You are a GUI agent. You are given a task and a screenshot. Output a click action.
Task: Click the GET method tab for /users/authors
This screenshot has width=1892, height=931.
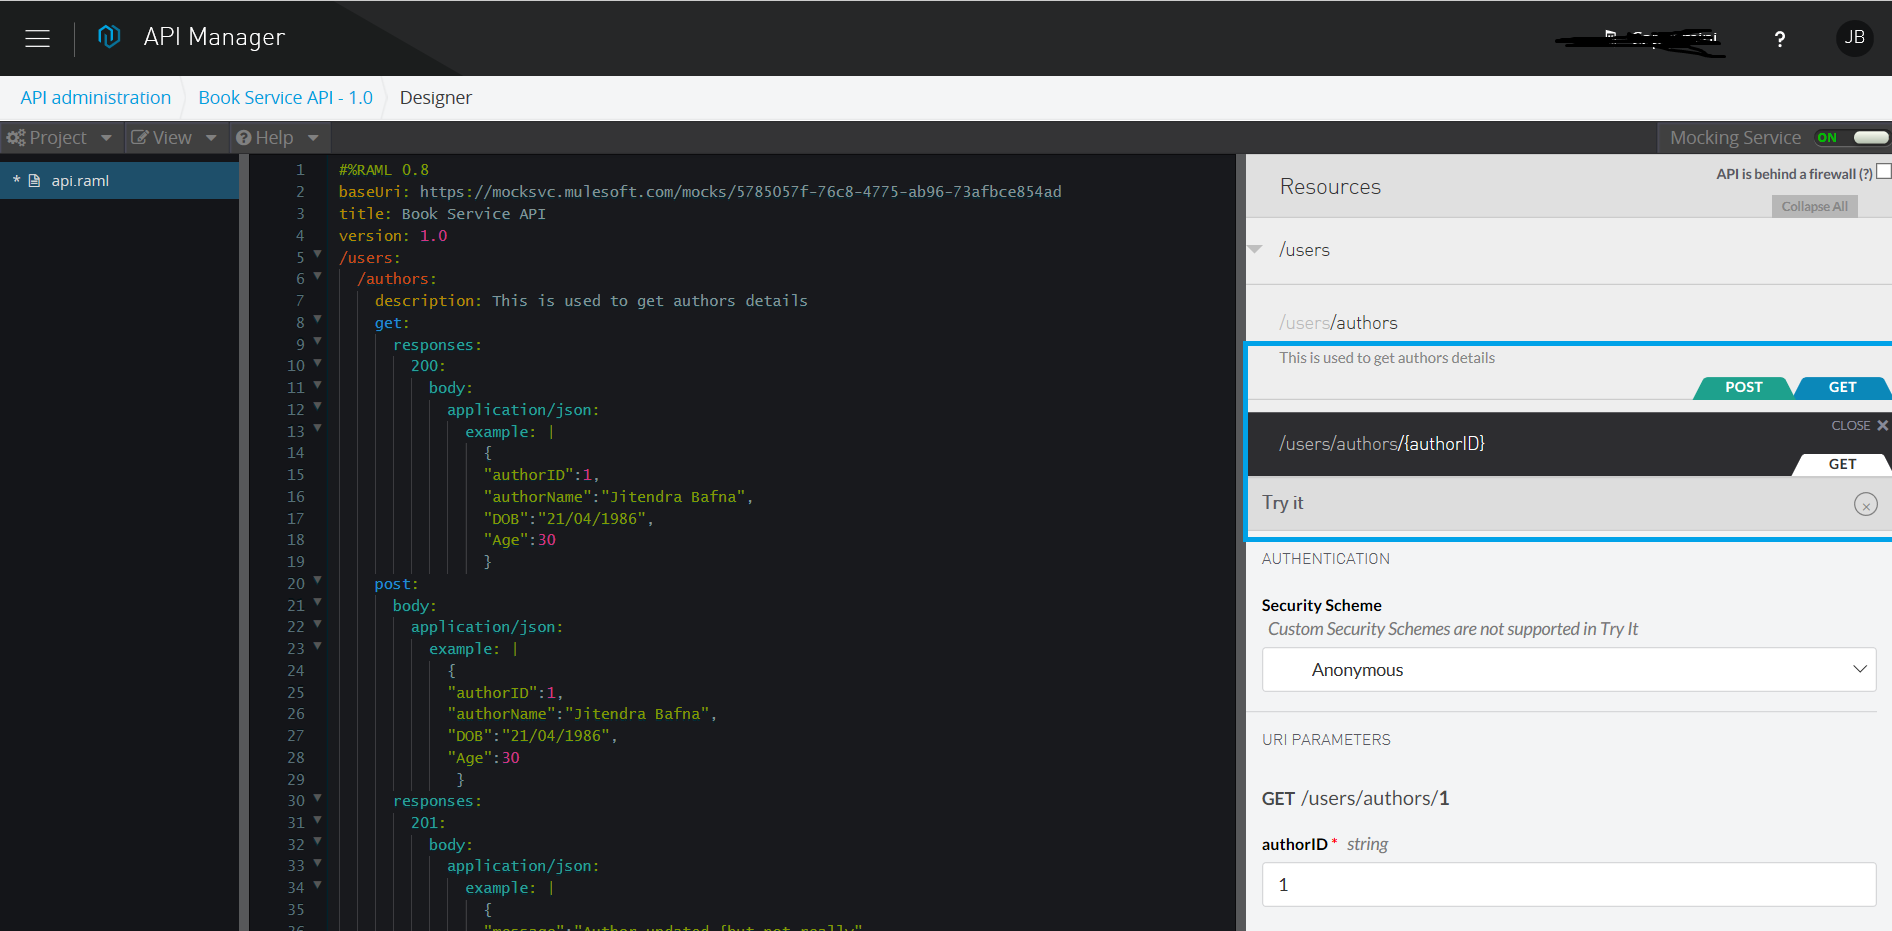pyautogui.click(x=1842, y=388)
